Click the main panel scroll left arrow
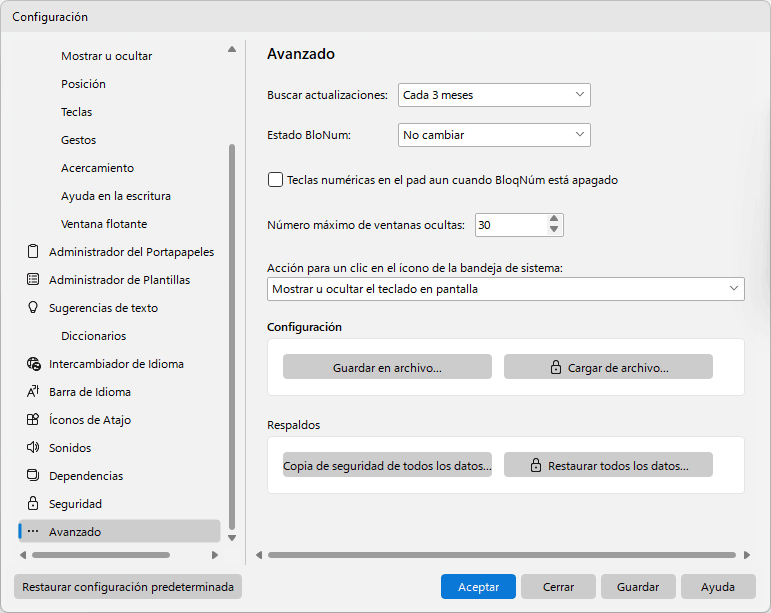 (259, 555)
